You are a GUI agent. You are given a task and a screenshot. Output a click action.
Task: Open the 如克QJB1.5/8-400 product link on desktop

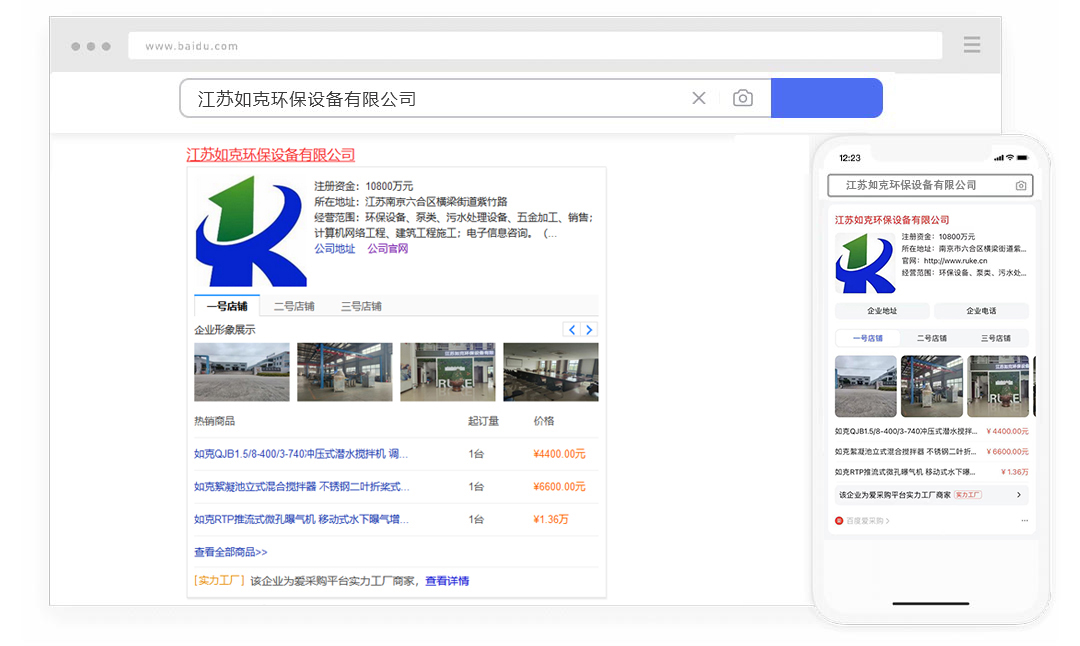(x=301, y=454)
